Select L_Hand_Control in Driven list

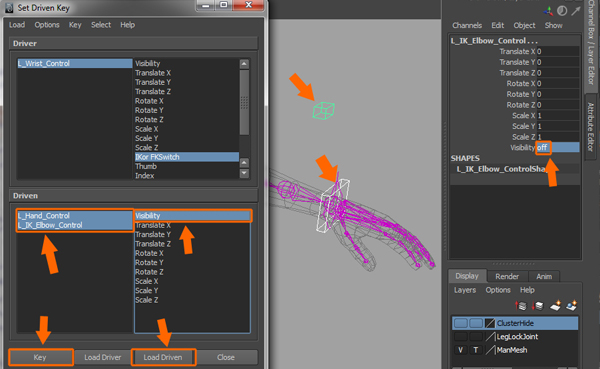[x=75, y=216]
